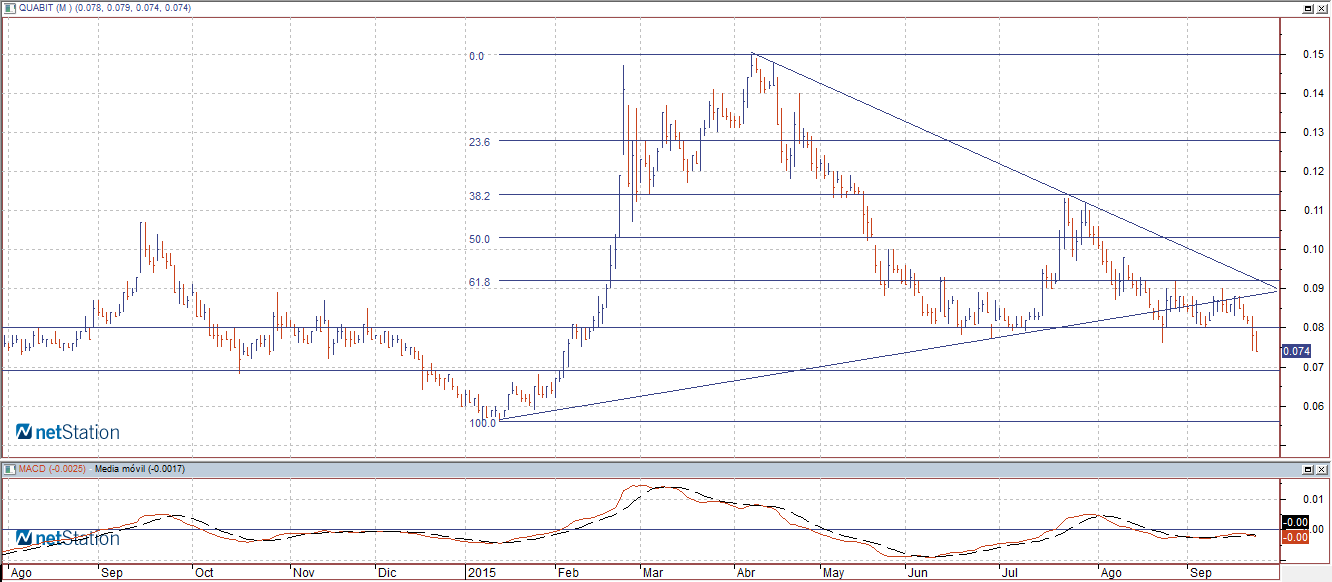
Task: Click the 0.01 MACD axis value
Action: (x=1313, y=498)
